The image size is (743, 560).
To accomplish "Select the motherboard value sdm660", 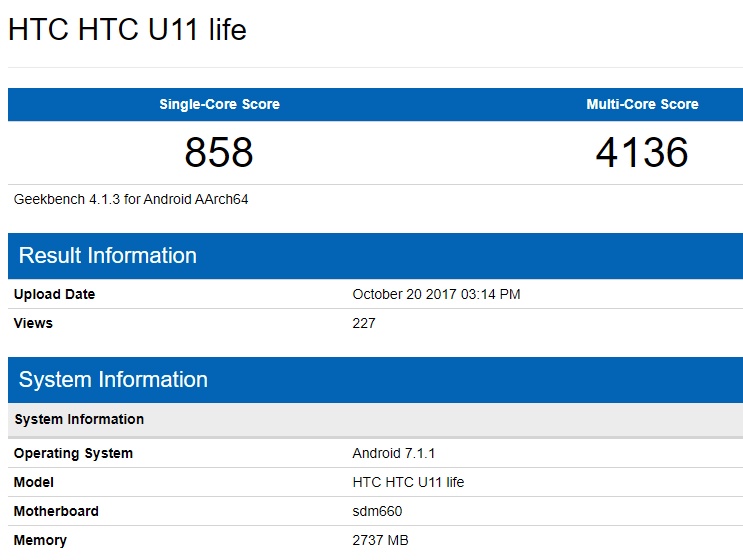I will (x=377, y=511).
